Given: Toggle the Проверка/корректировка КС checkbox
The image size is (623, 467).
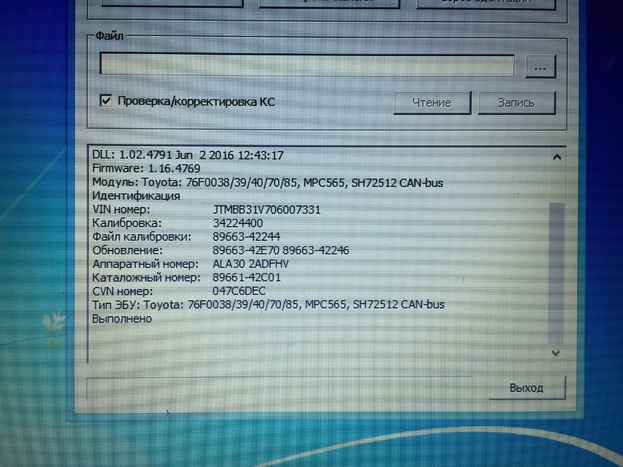Looking at the screenshot, I should pyautogui.click(x=106, y=101).
